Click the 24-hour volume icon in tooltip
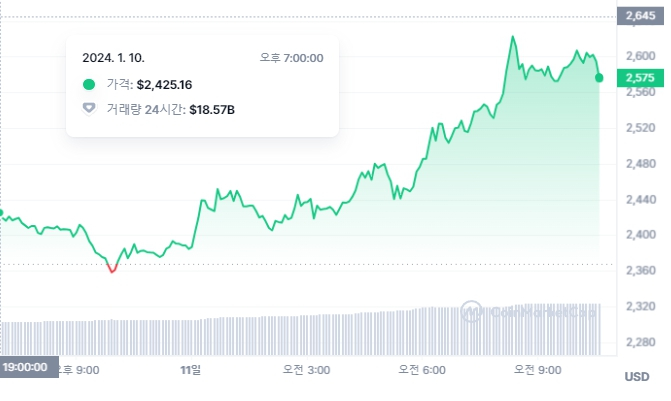This screenshot has width=671, height=401. point(89,105)
